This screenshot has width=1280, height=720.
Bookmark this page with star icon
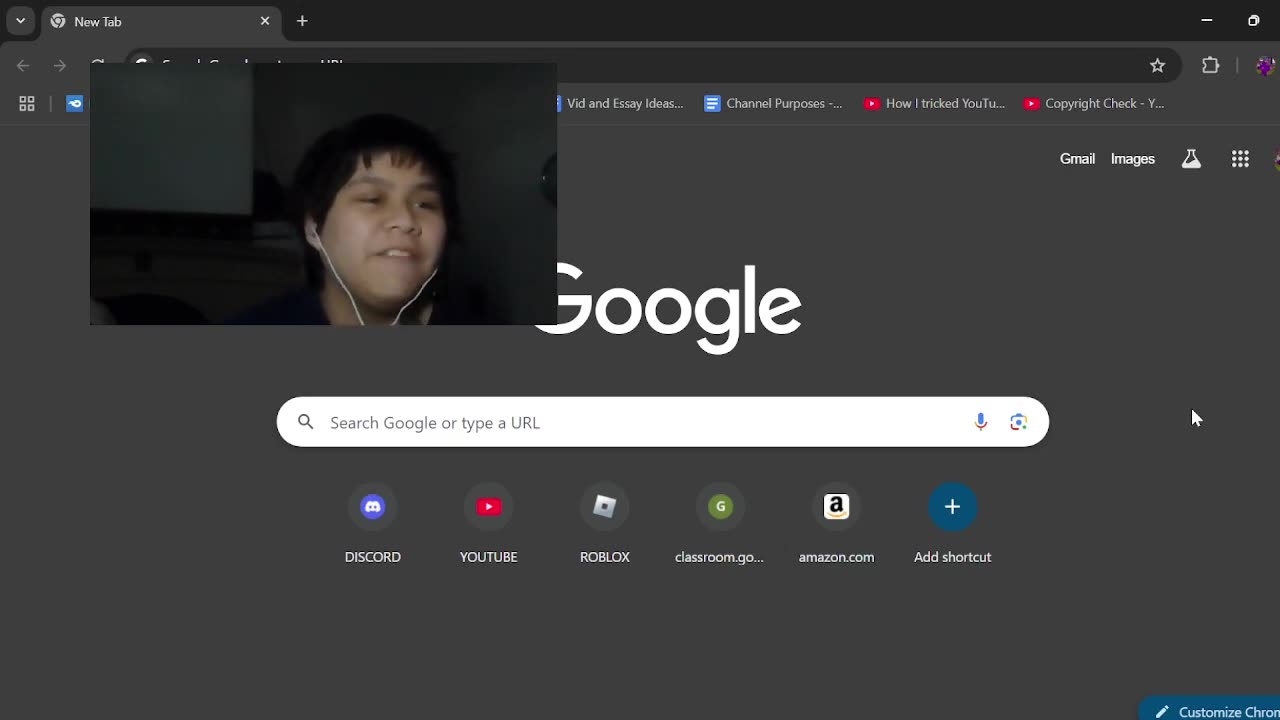[1158, 66]
